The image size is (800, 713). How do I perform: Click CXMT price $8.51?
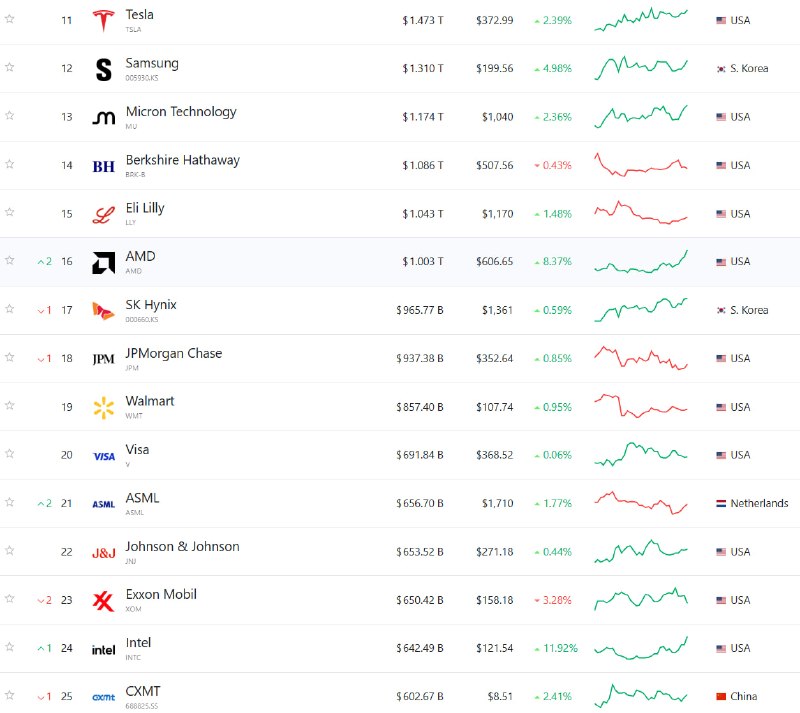(500, 696)
